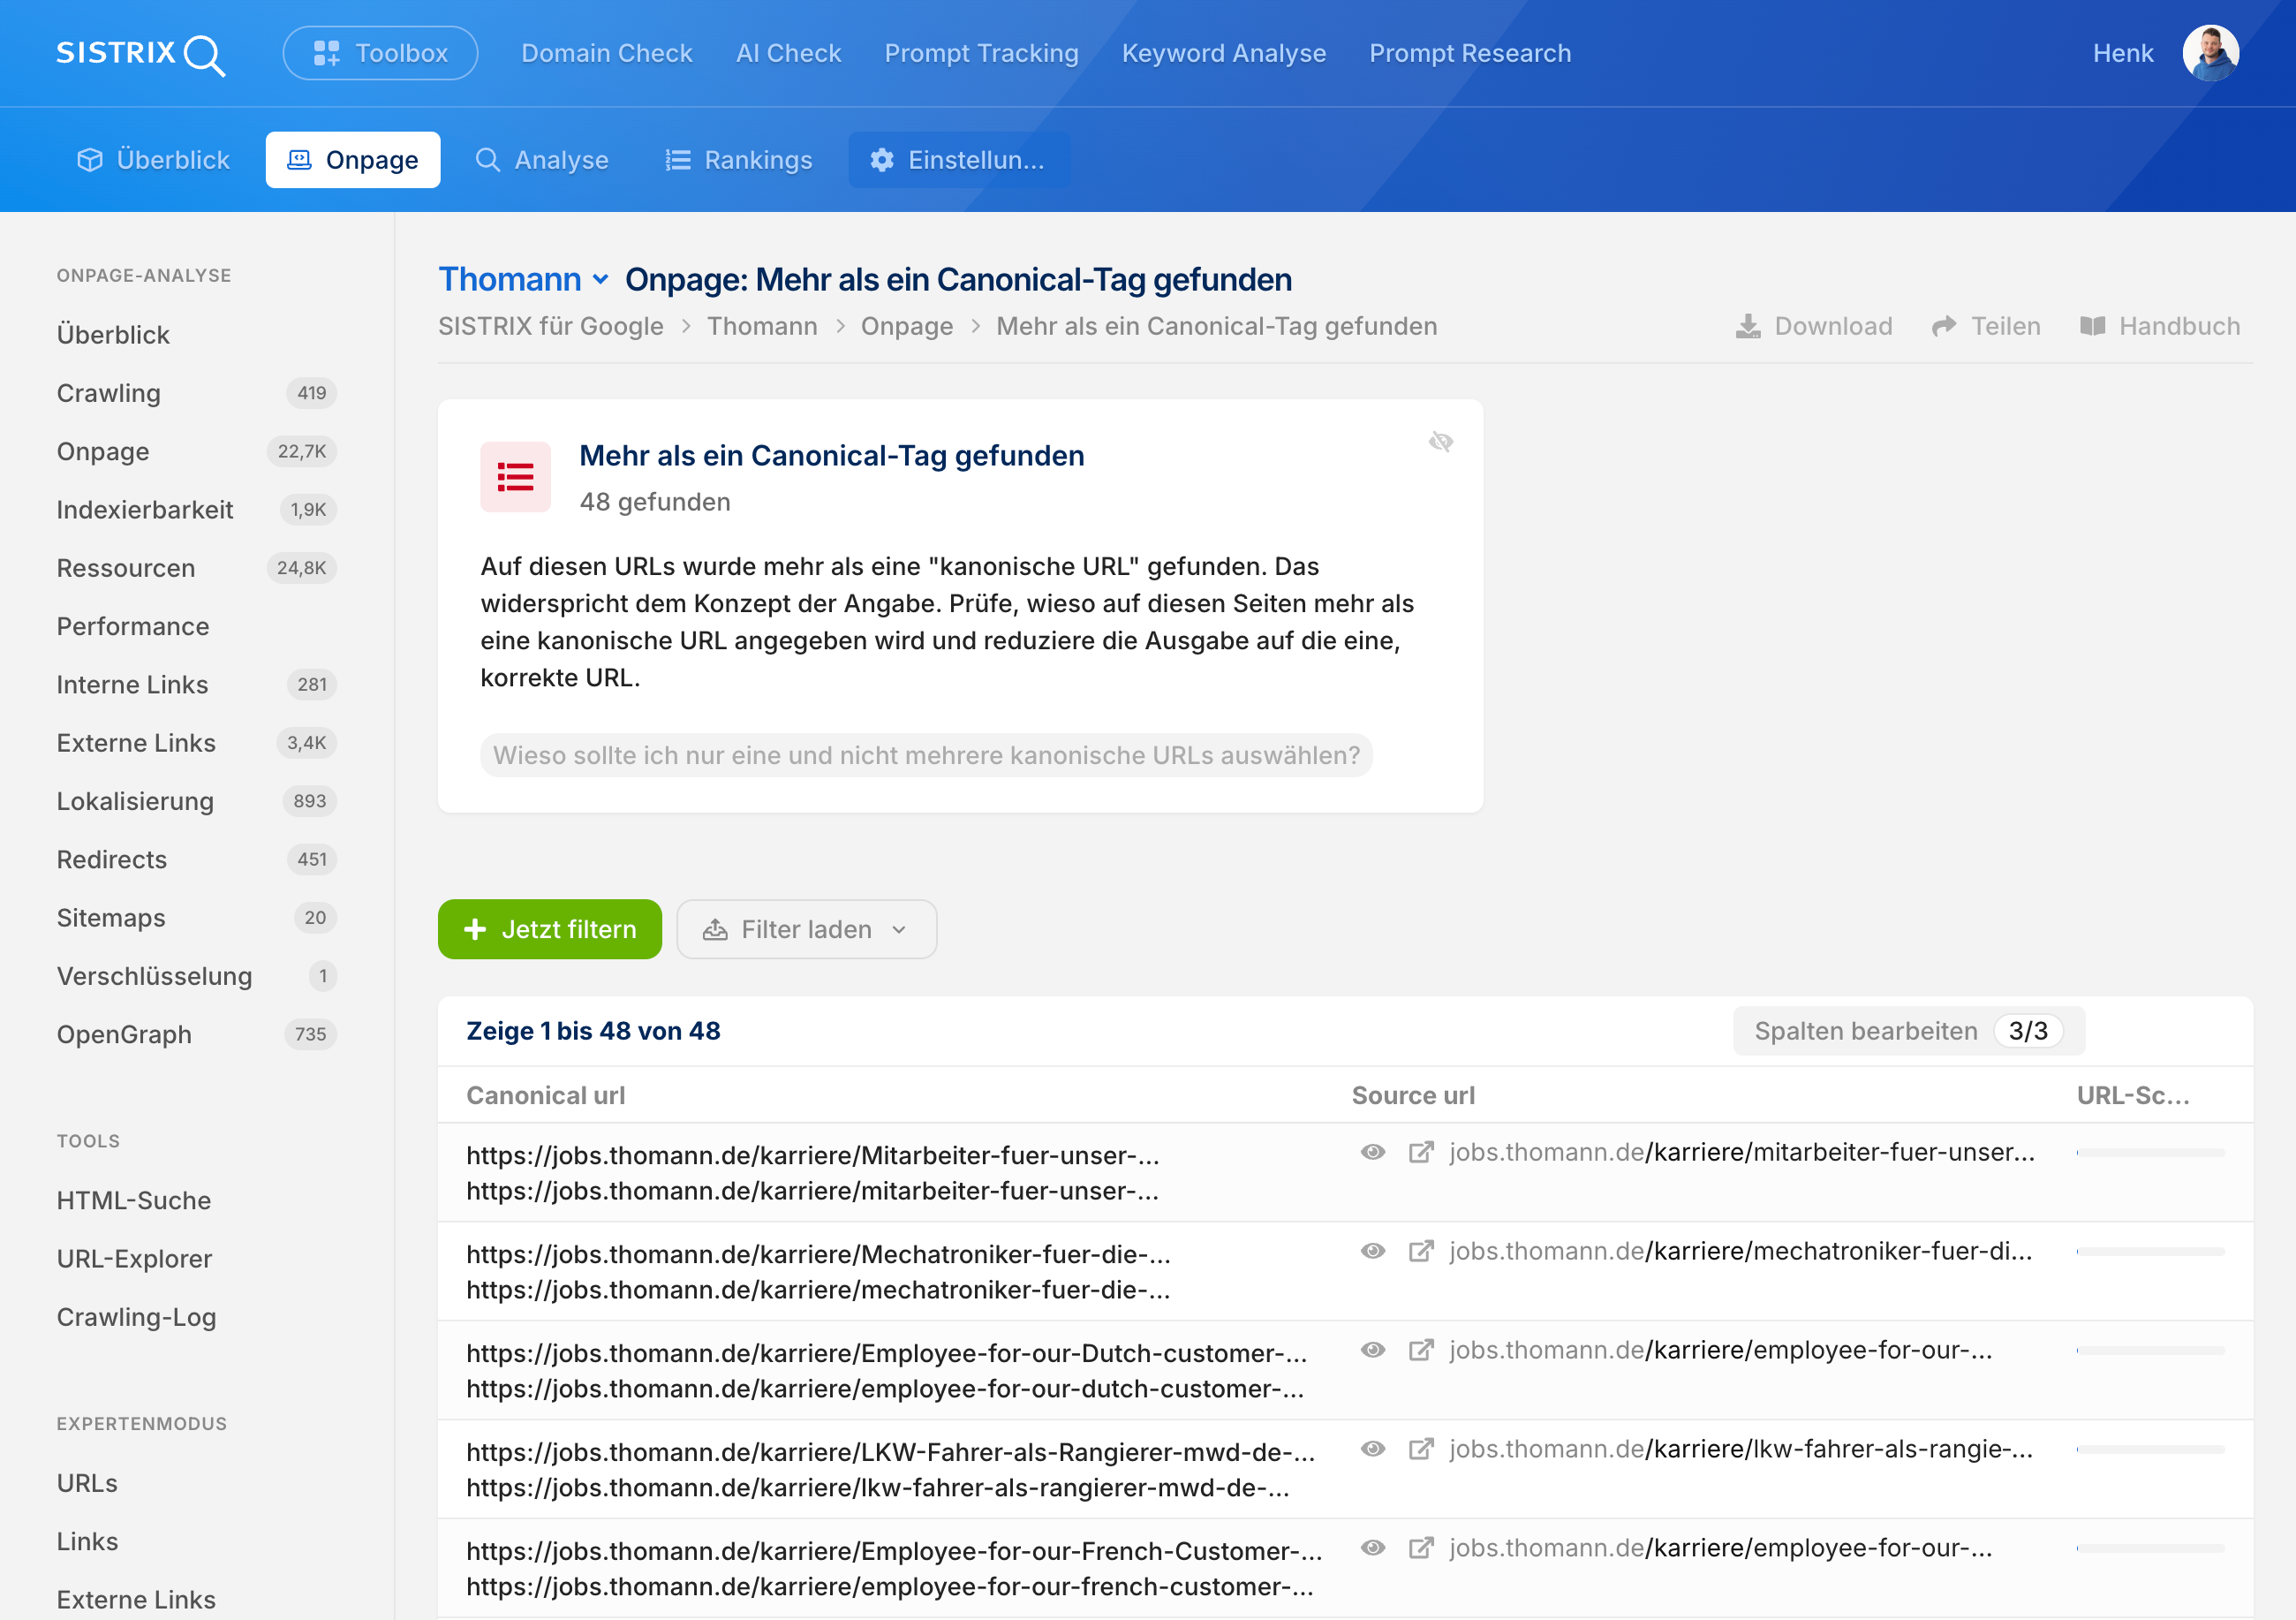Image resolution: width=2296 pixels, height=1620 pixels.
Task: Open Prompt Research
Action: (x=1469, y=53)
